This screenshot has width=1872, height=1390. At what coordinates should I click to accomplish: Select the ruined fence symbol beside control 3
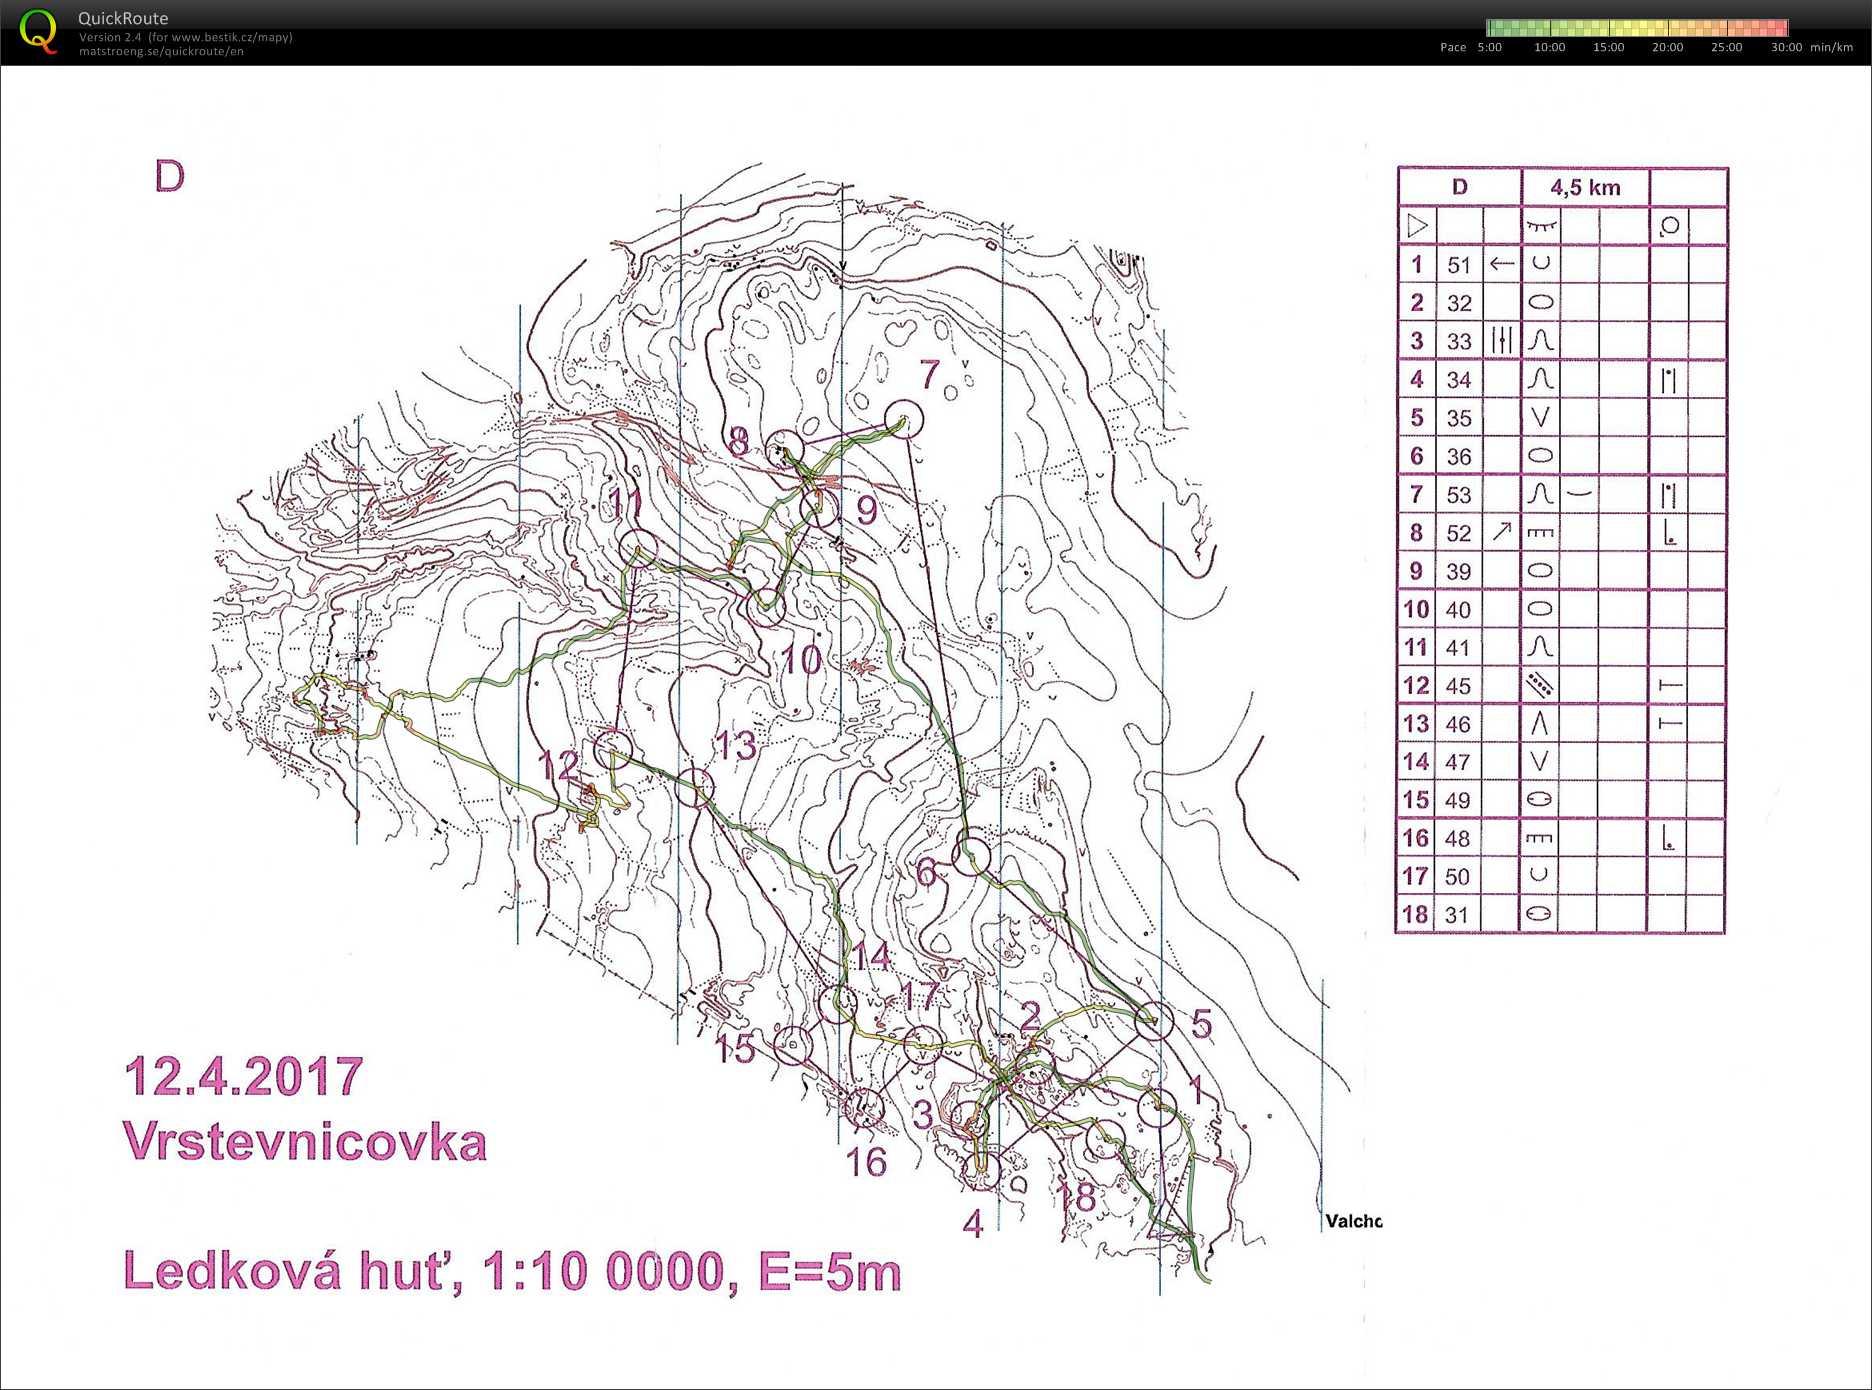[x=1502, y=341]
